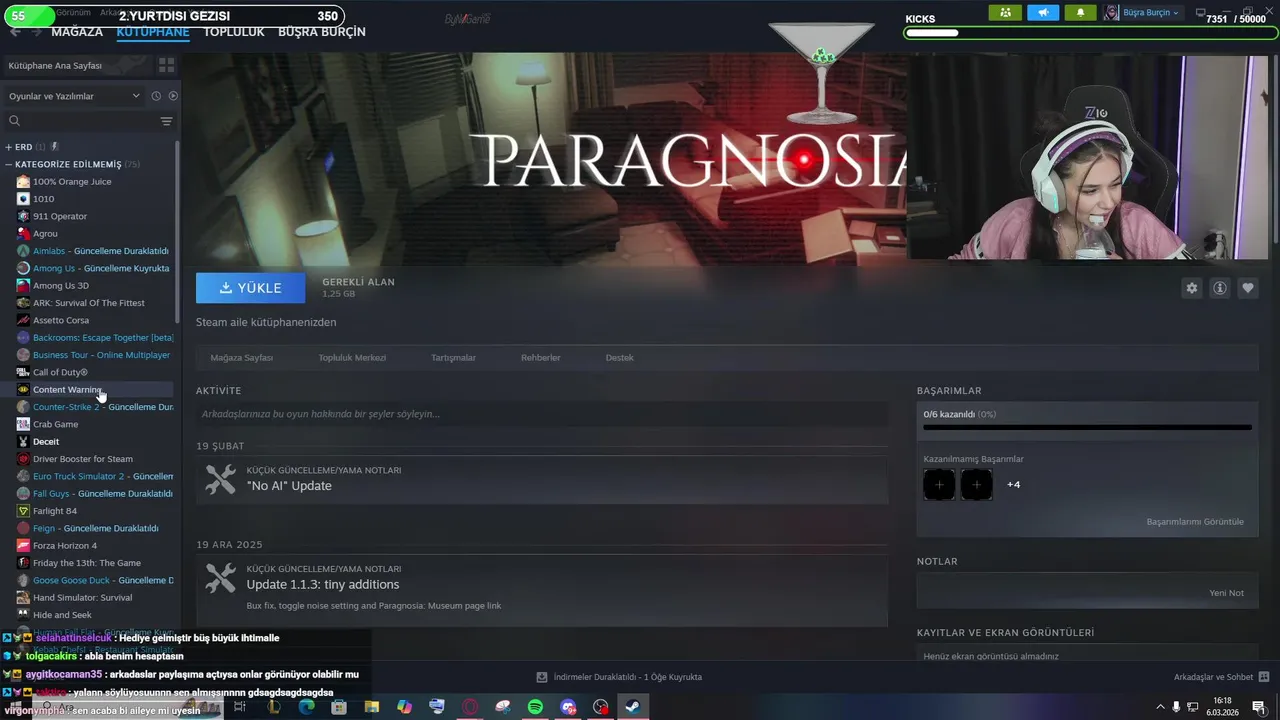Click activity say-something input field
1280x720 pixels.
(x=542, y=414)
